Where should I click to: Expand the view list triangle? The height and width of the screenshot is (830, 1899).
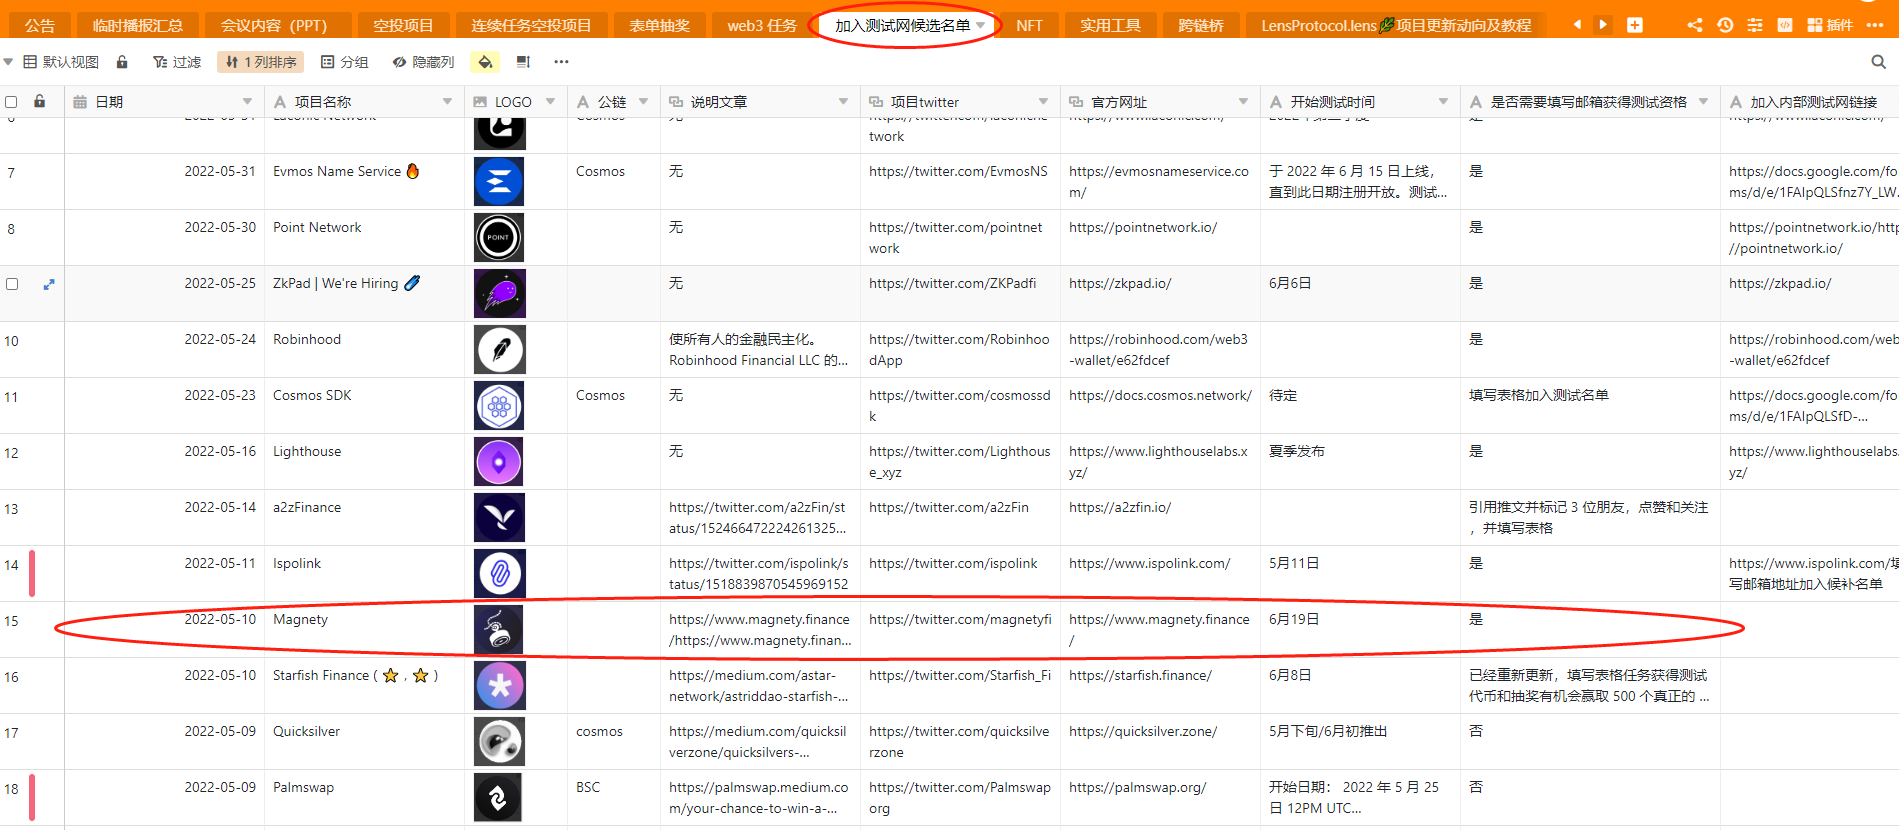9,62
